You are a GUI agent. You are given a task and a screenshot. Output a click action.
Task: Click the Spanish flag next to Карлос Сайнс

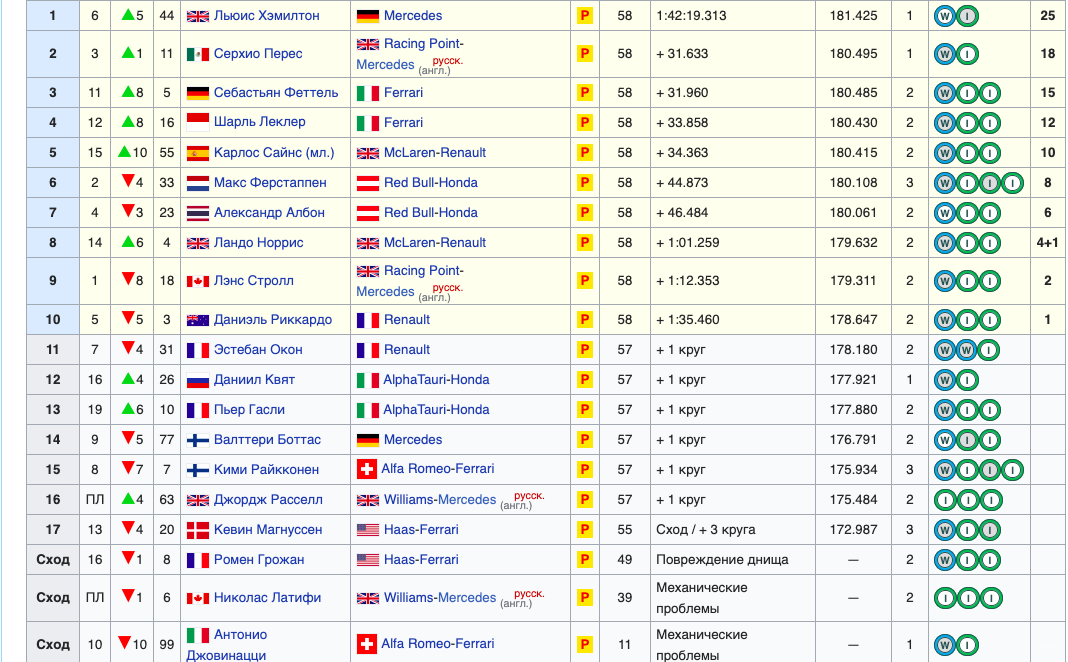coord(198,153)
